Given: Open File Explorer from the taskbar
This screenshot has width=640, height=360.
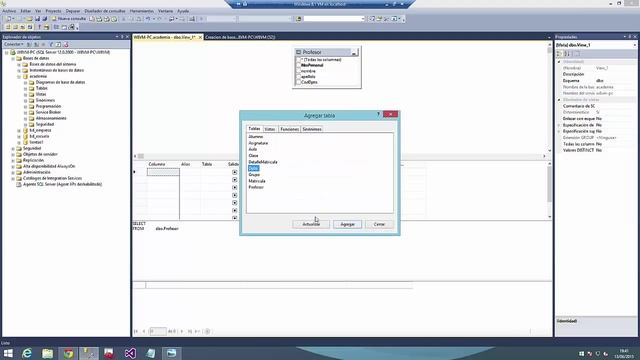Looking at the screenshot, I should tap(47, 353).
